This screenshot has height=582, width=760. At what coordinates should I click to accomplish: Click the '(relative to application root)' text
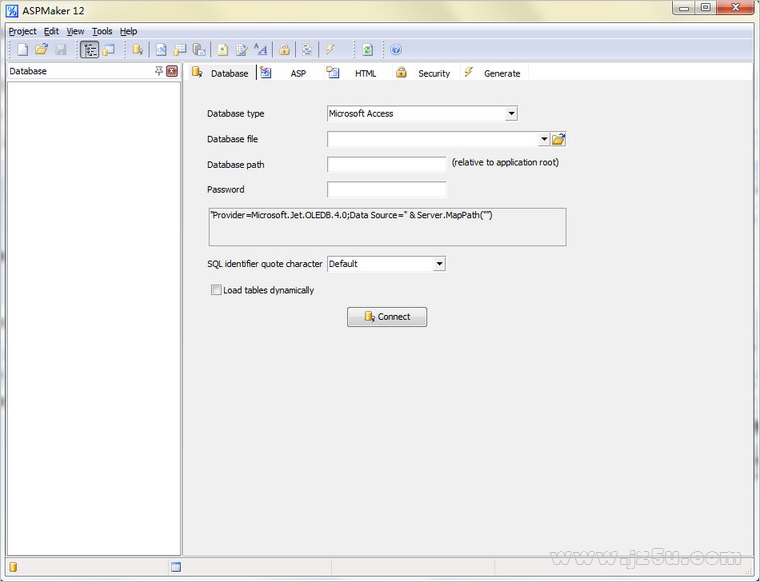505,162
